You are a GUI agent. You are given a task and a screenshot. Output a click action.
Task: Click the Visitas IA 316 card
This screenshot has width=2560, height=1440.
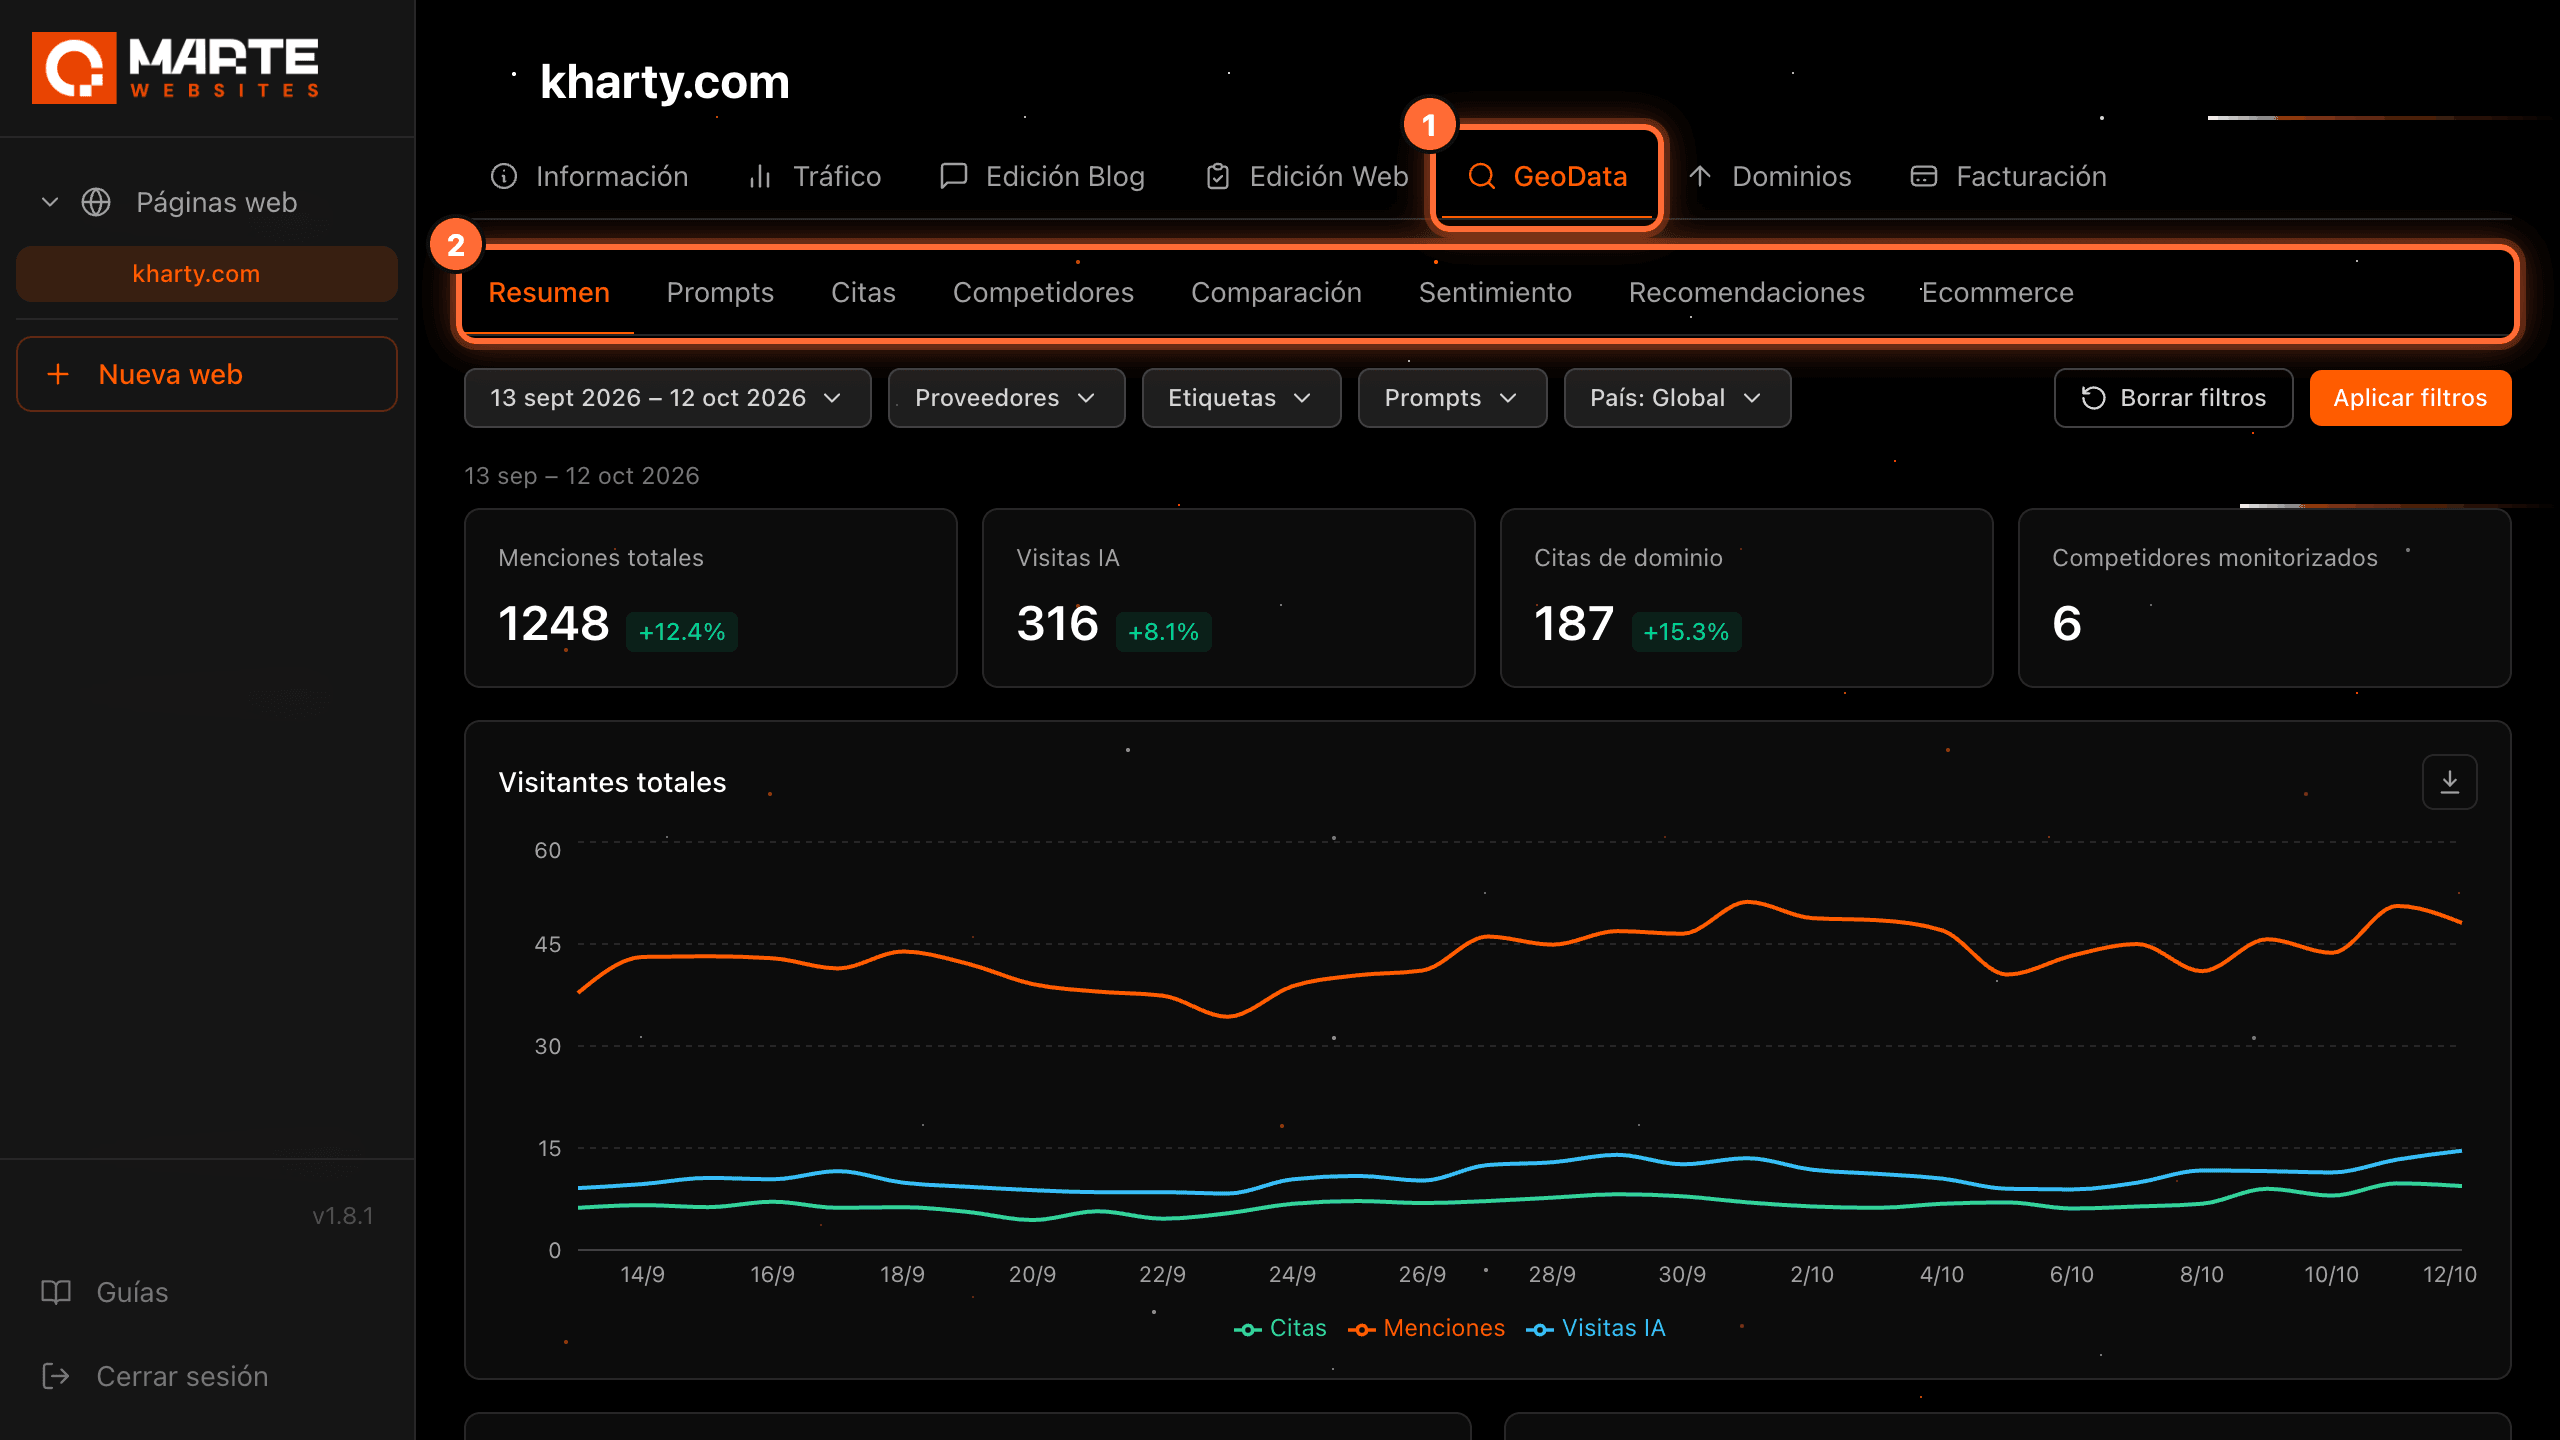tap(1229, 598)
